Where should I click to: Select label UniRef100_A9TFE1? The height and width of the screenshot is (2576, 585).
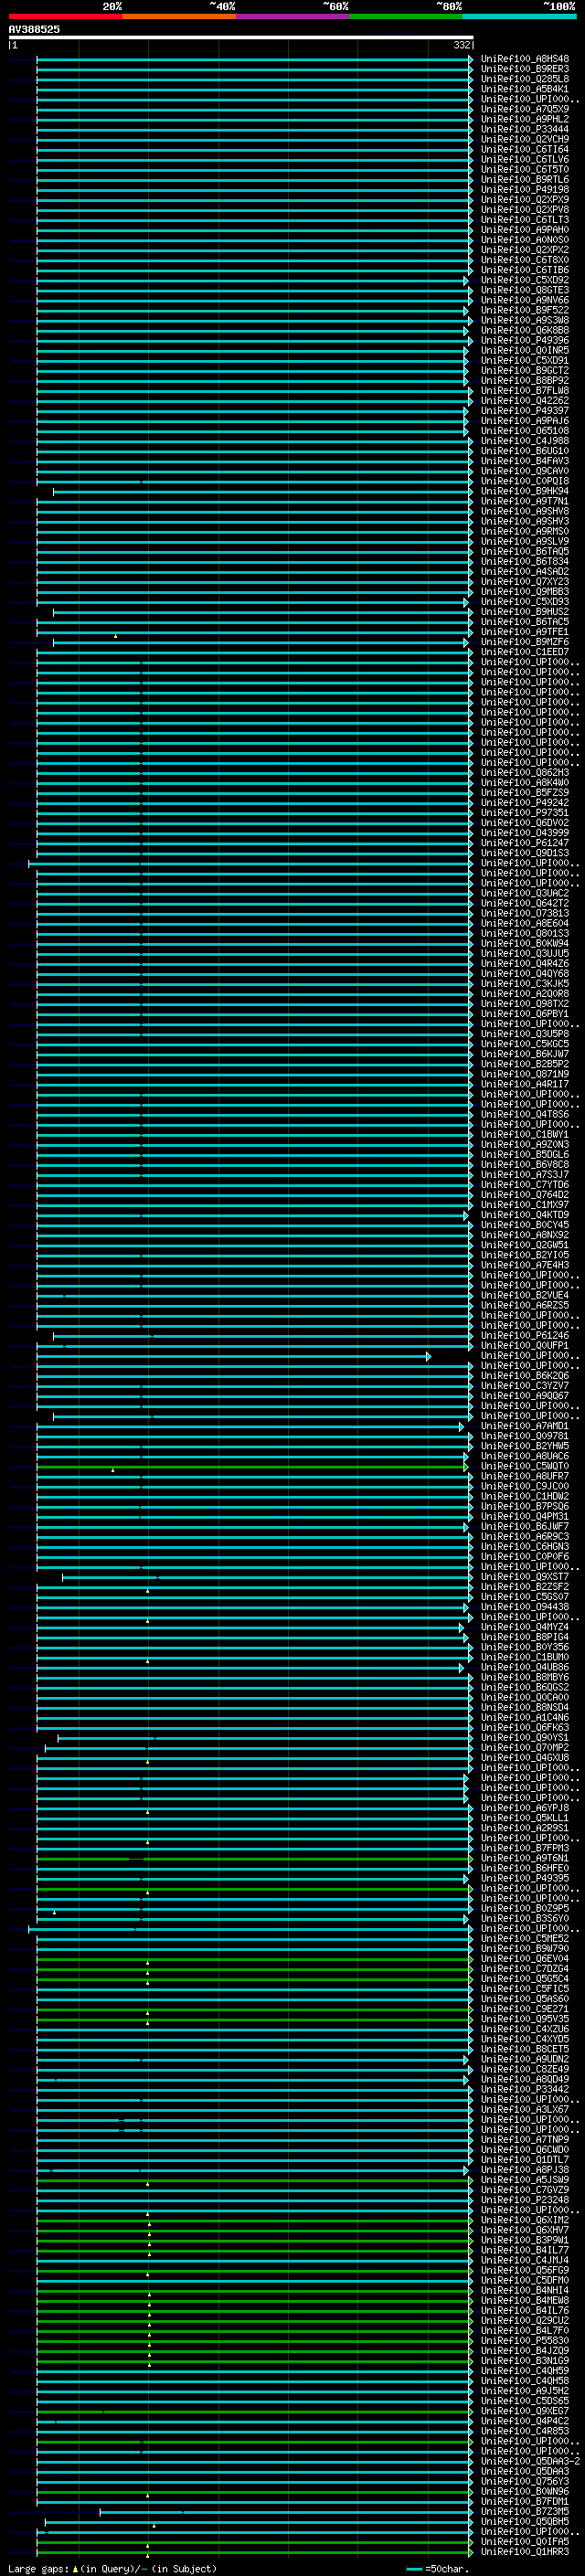[525, 632]
